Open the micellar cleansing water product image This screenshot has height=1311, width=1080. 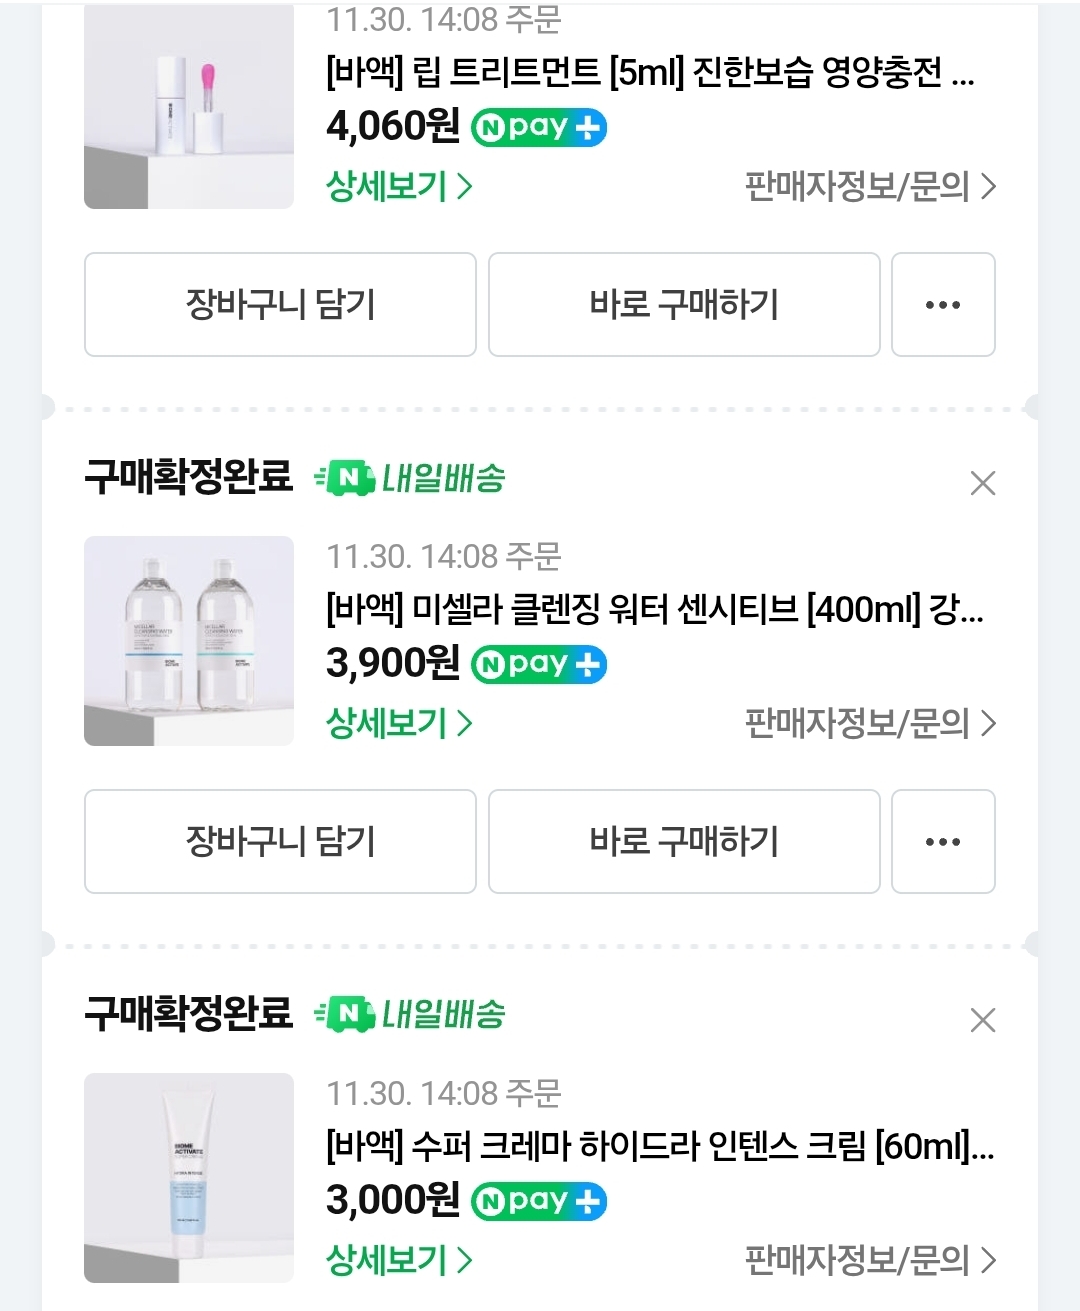click(189, 641)
